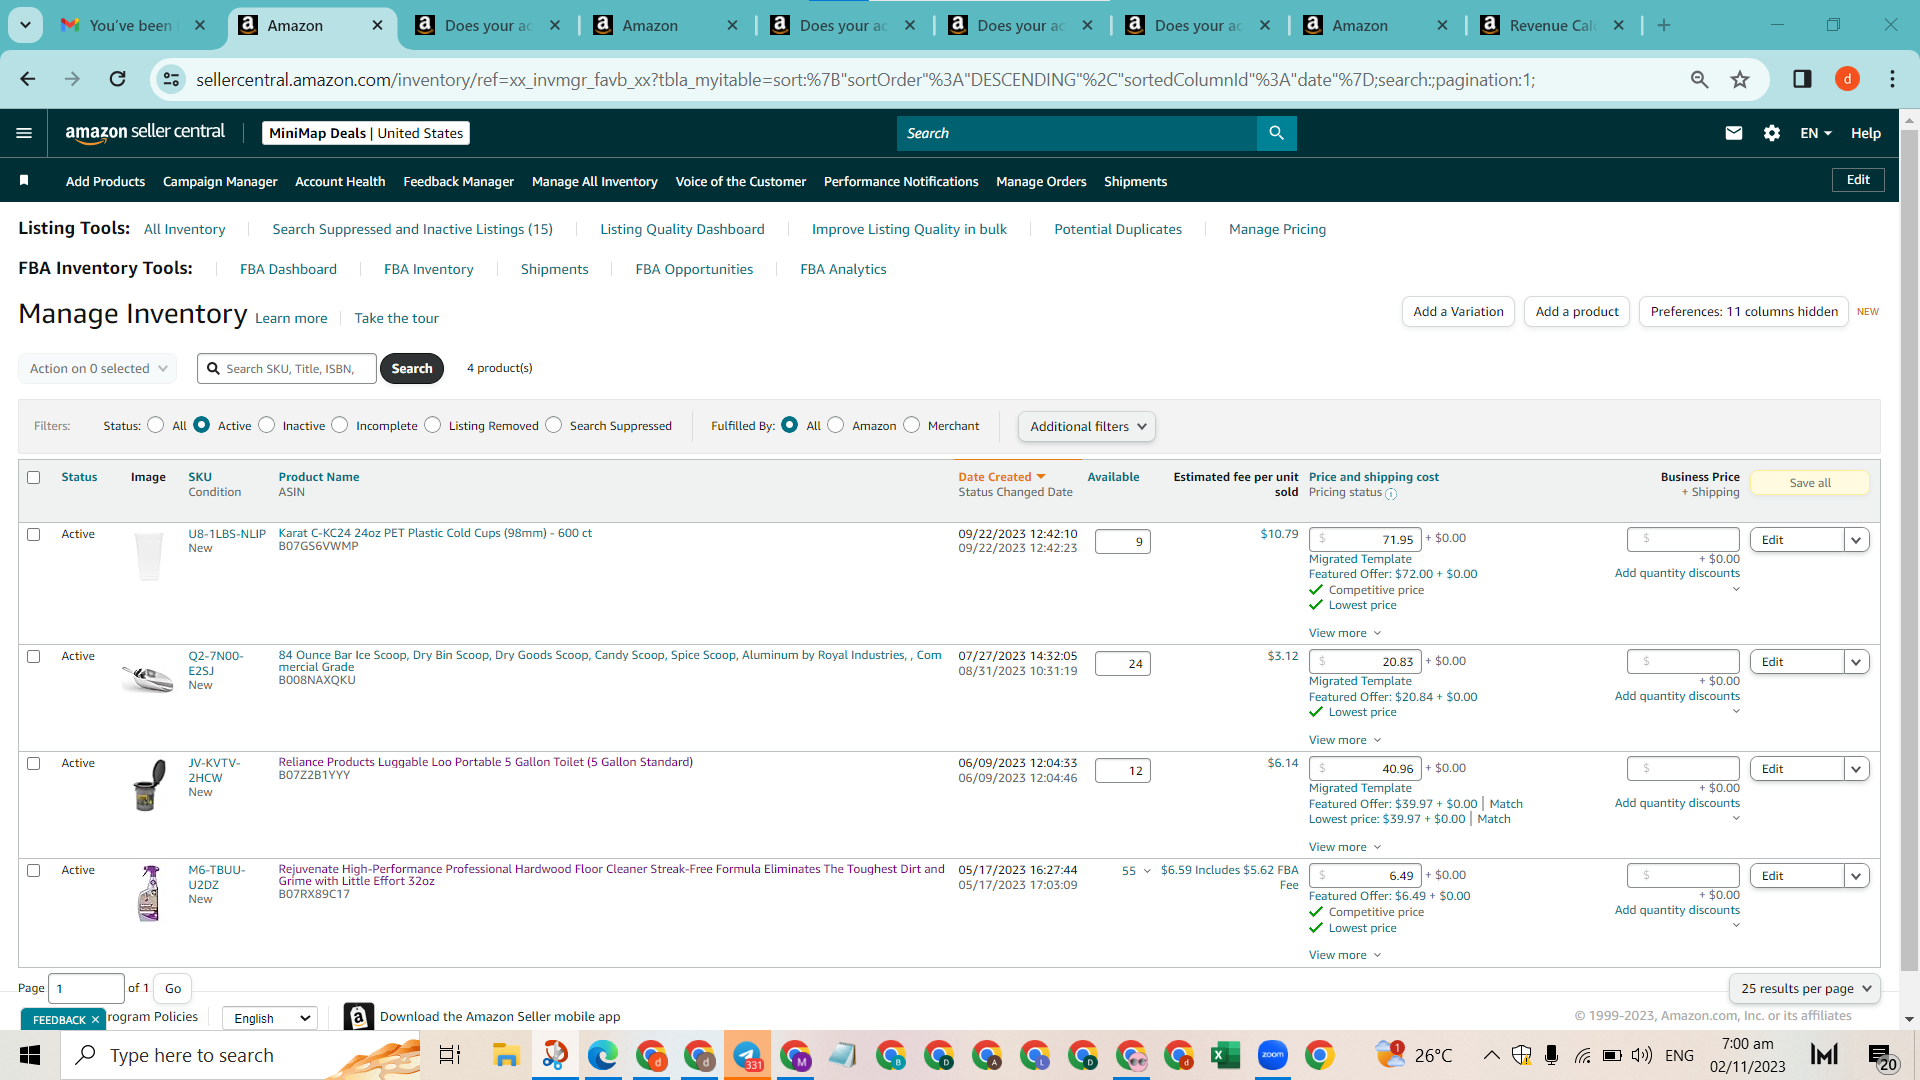1920x1080 pixels.
Task: Click the Amazon Seller Central logo
Action: tap(145, 133)
